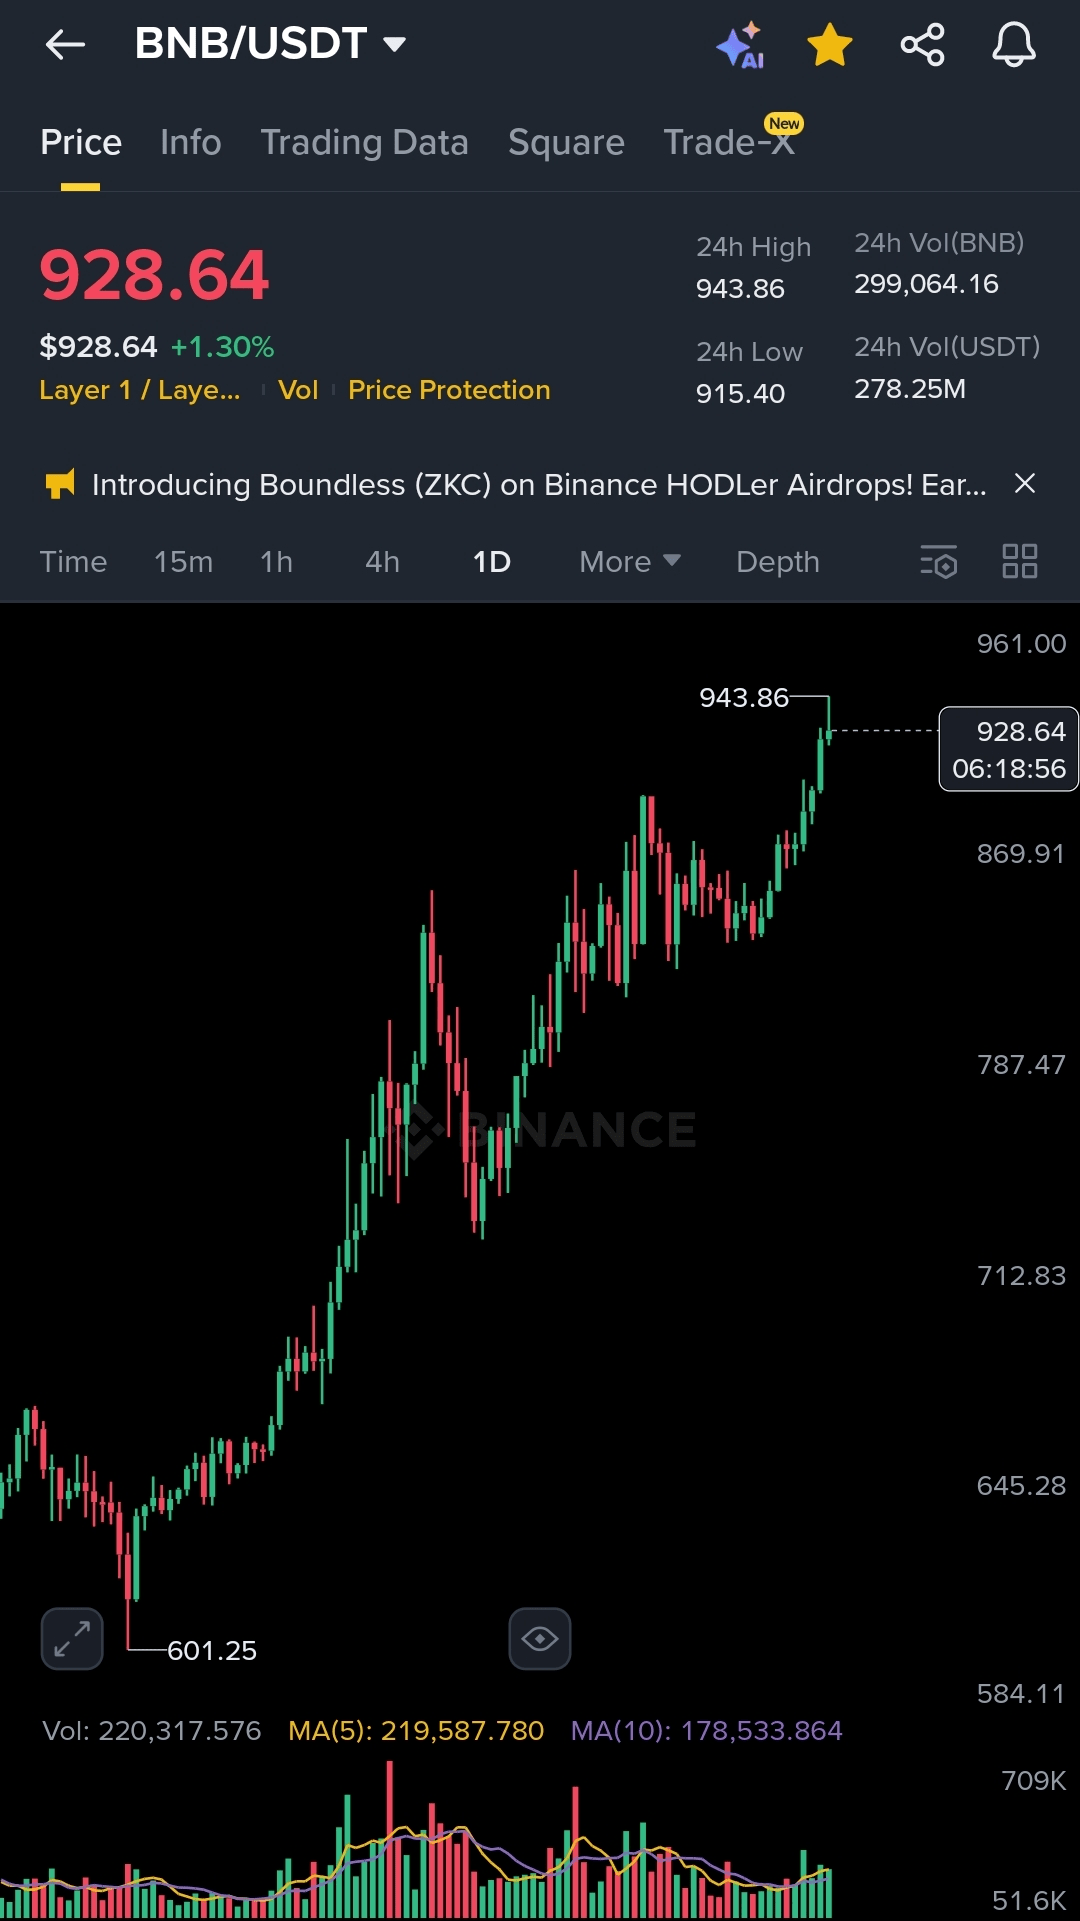
Task: Open the Trade-X tab
Action: point(729,142)
